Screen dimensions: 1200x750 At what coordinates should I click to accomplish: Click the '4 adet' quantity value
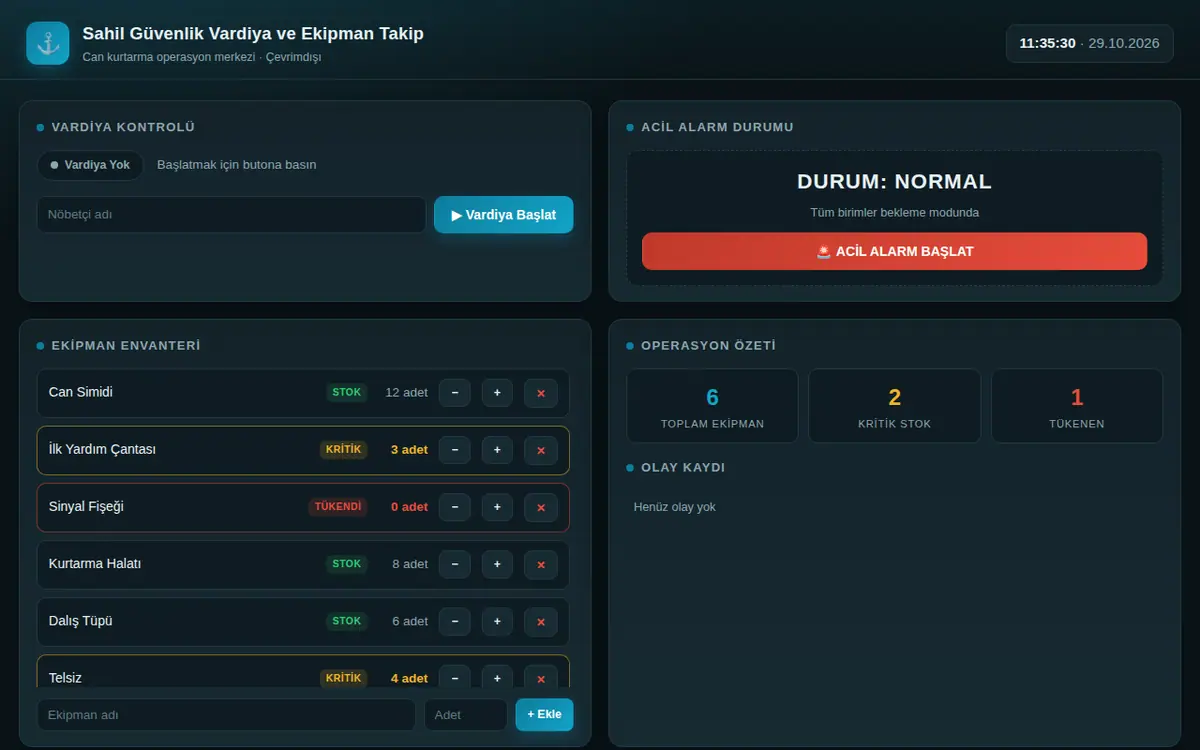(x=409, y=678)
